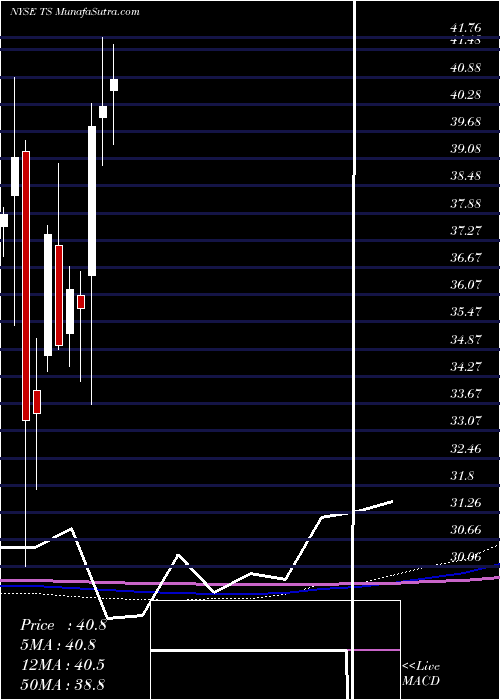The width and height of the screenshot is (500, 700).
Task: Click the '5MA : 40.8' readout
Action: coord(58,645)
